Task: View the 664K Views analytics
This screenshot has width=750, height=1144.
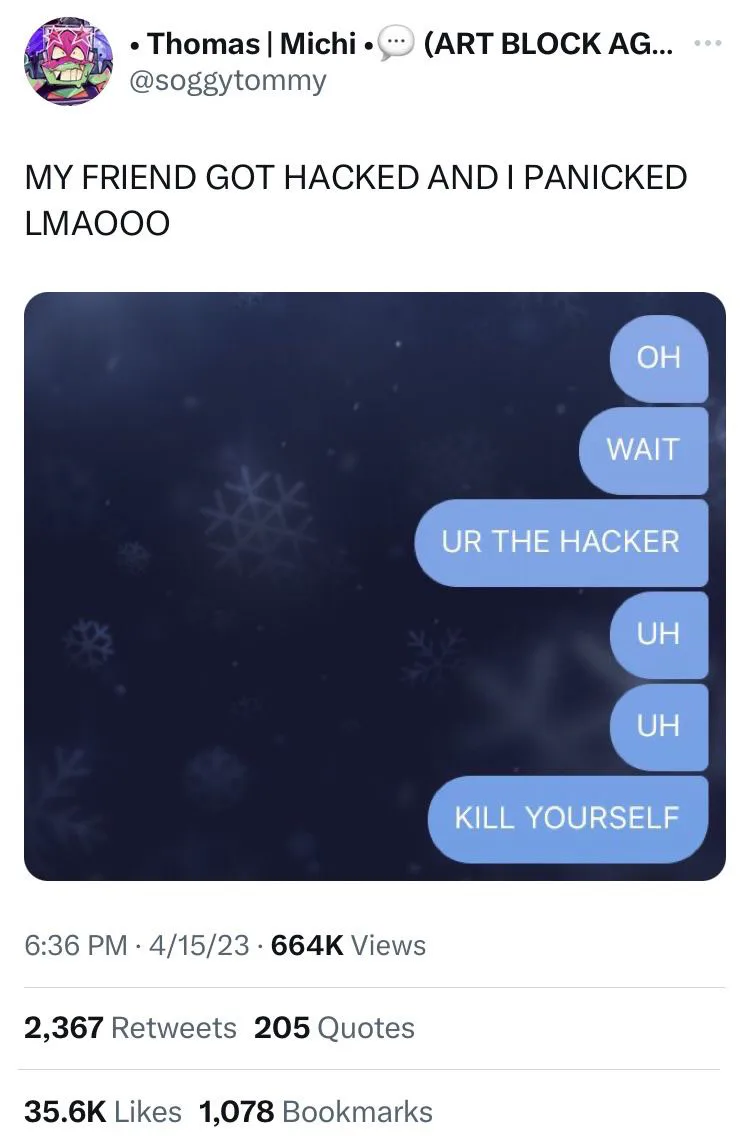Action: (x=348, y=946)
